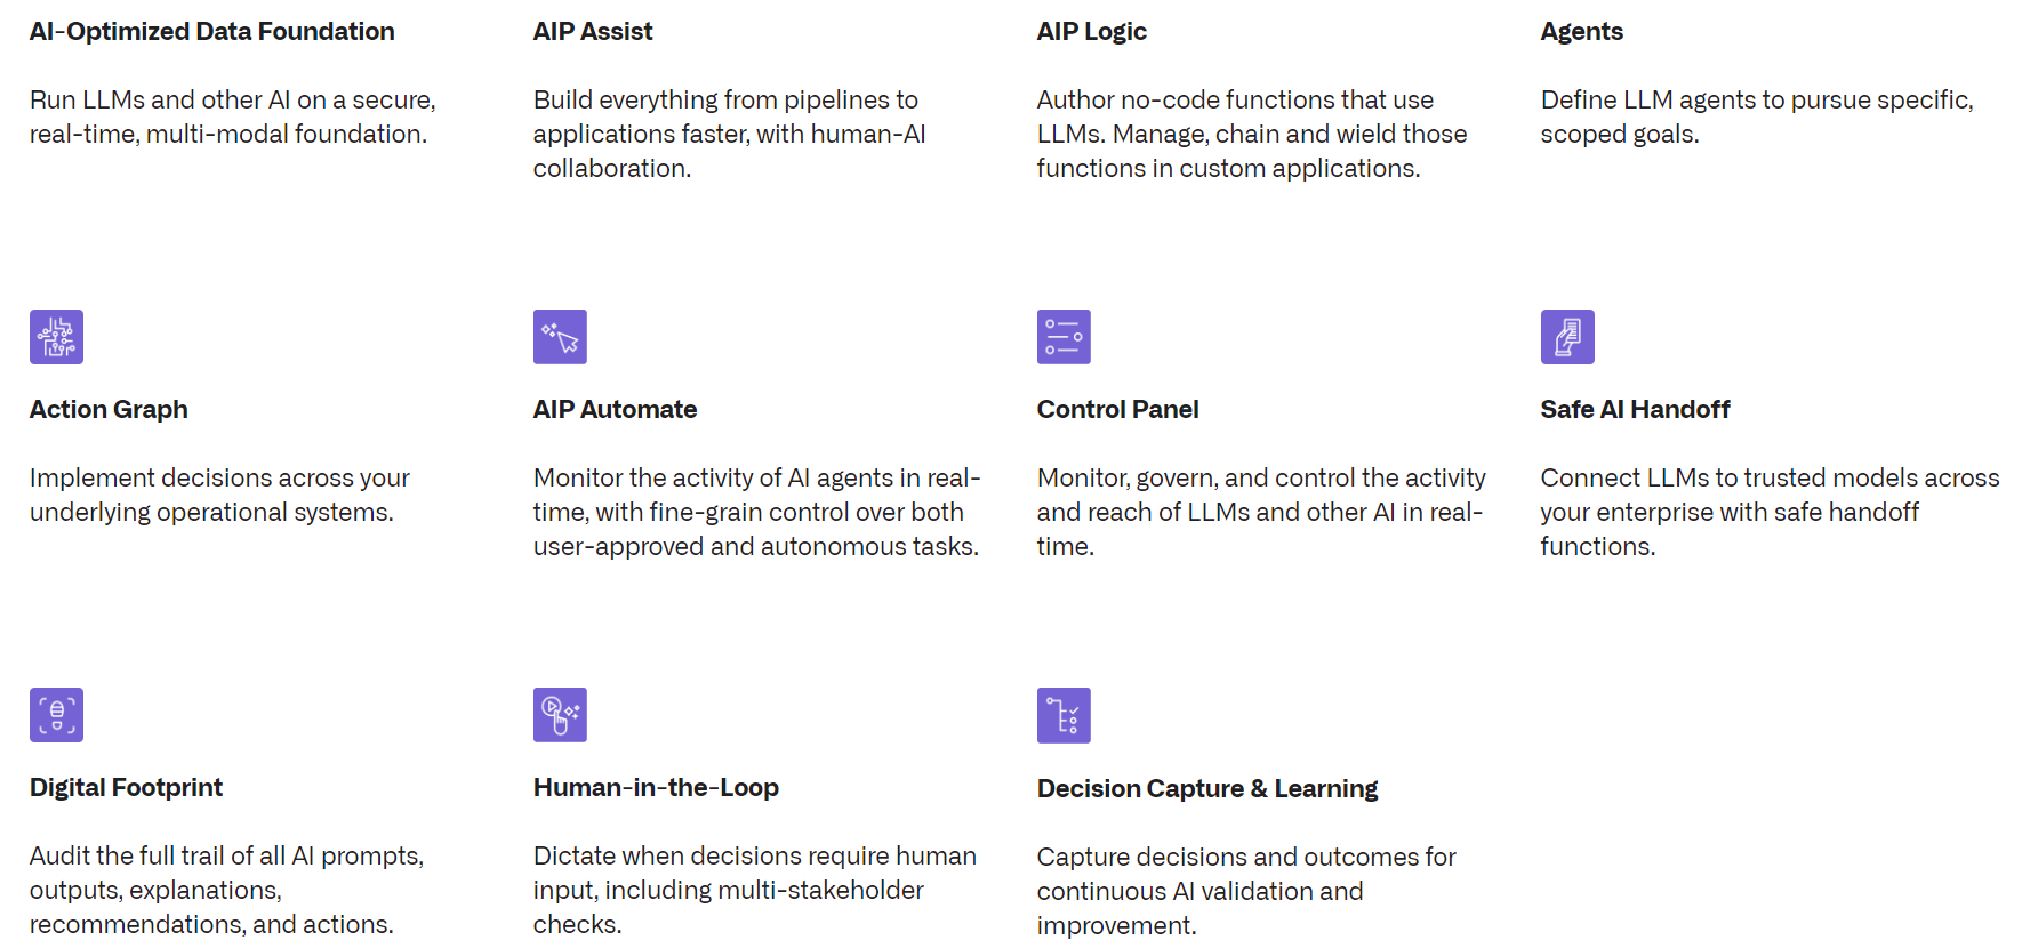Click the 'Define LLM agents' description text
The height and width of the screenshot is (949, 2039).
click(x=1756, y=117)
